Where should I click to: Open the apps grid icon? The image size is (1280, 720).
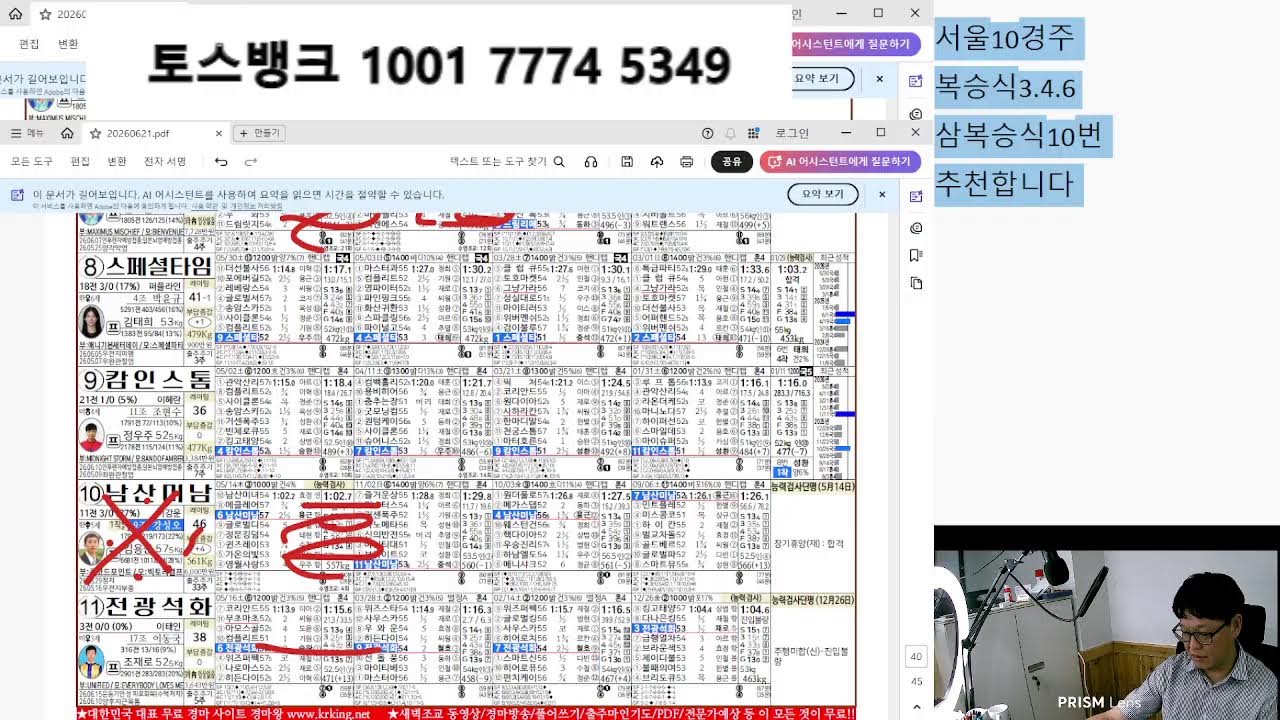click(x=754, y=133)
